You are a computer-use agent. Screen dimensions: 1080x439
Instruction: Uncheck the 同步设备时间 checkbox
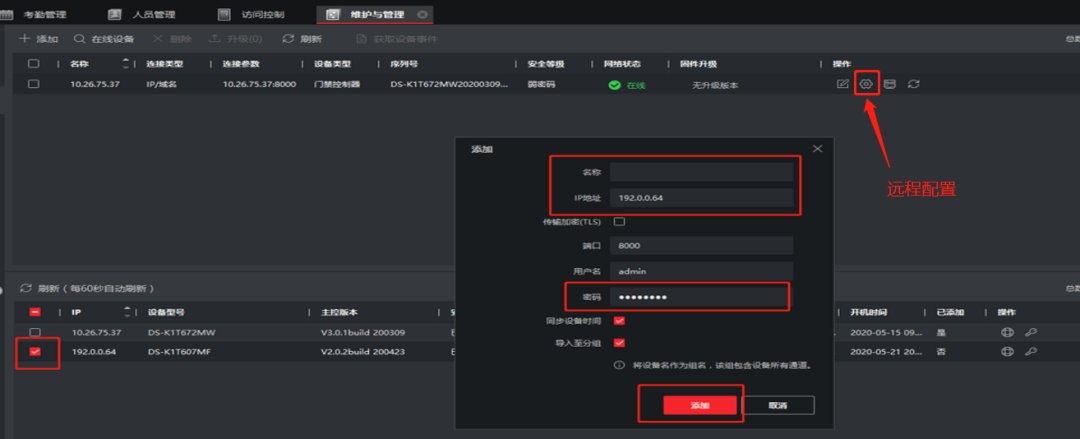tap(619, 320)
